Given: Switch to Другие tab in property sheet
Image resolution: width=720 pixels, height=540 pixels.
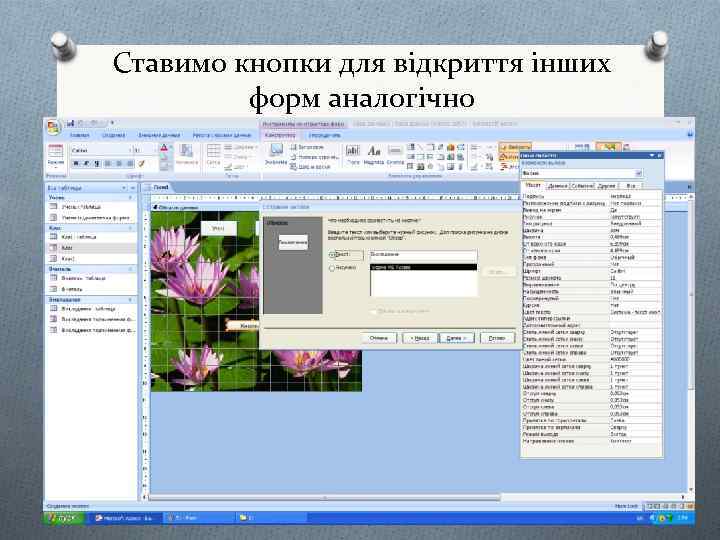Looking at the screenshot, I should pyautogui.click(x=606, y=186).
